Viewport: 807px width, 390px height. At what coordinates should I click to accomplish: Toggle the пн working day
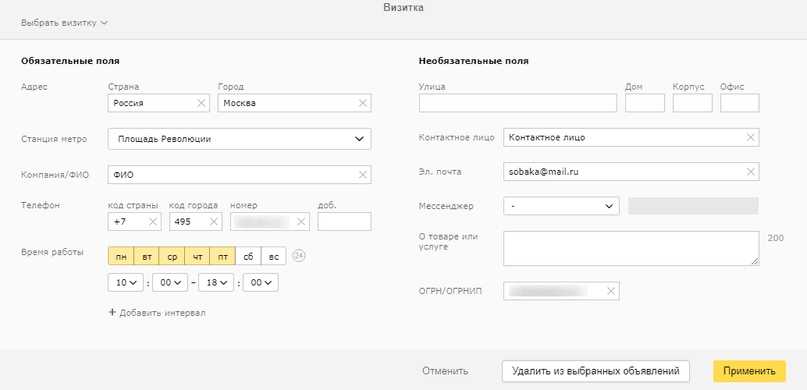tap(121, 256)
